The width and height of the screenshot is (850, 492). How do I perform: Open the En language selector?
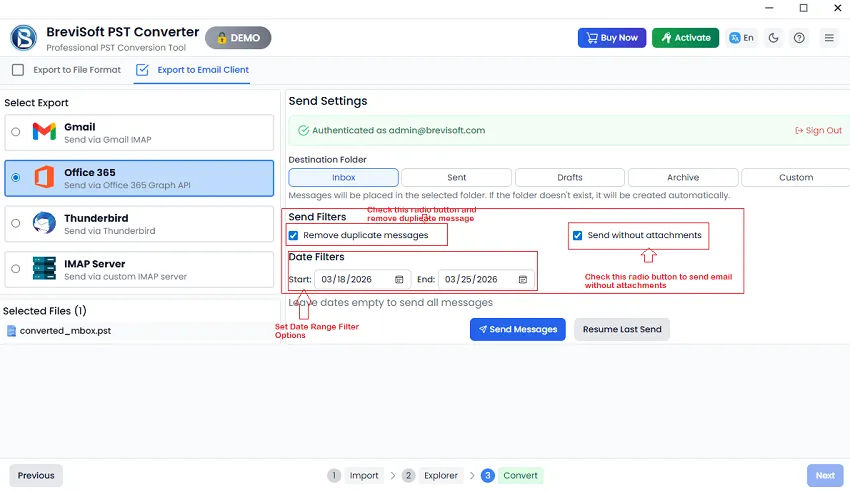[x=742, y=38]
